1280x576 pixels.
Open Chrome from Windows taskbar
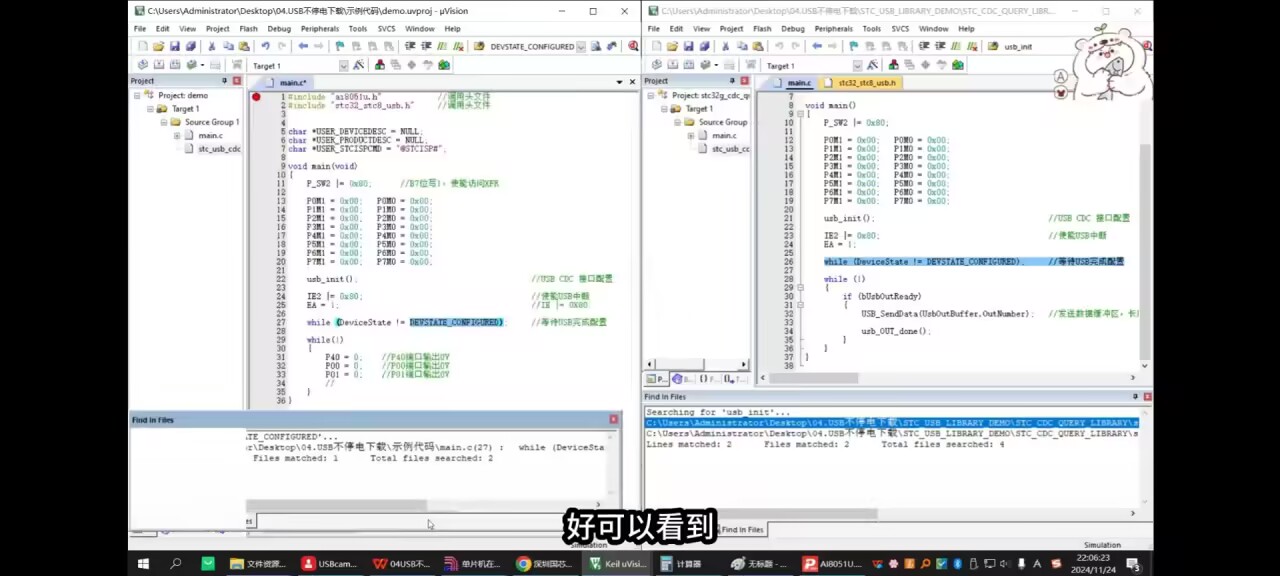523,564
